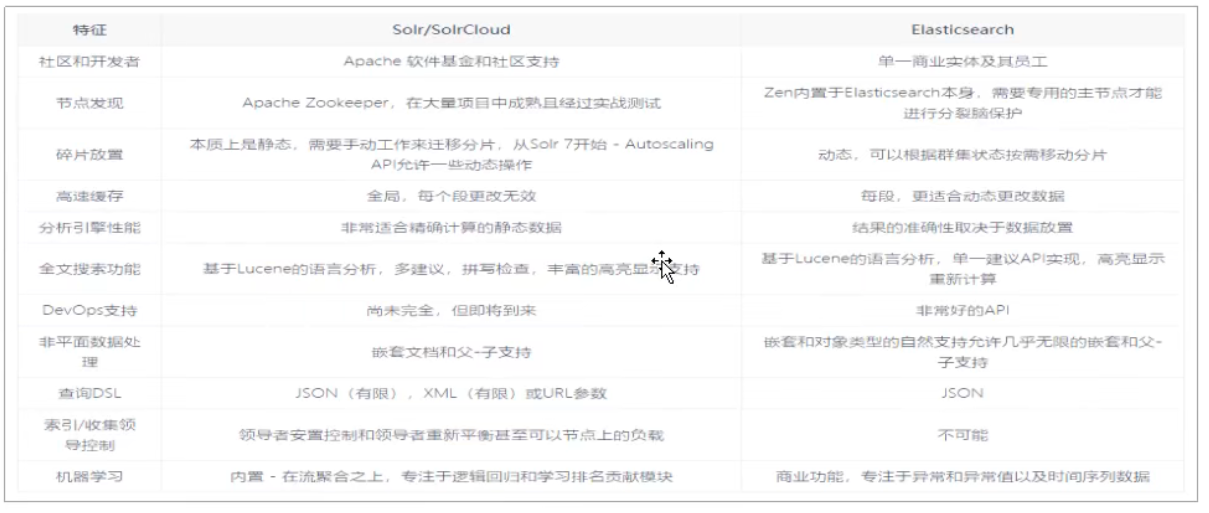Select cell "全局，每个段更改无效"
This screenshot has width=1209, height=513.
click(452, 196)
